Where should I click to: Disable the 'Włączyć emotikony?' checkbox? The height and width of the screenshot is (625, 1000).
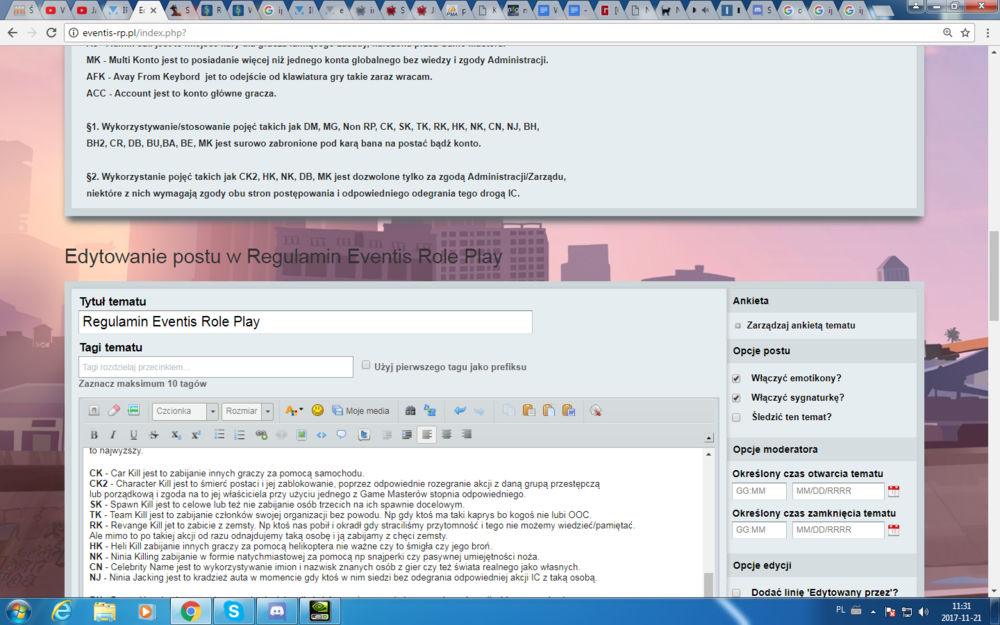coord(737,379)
